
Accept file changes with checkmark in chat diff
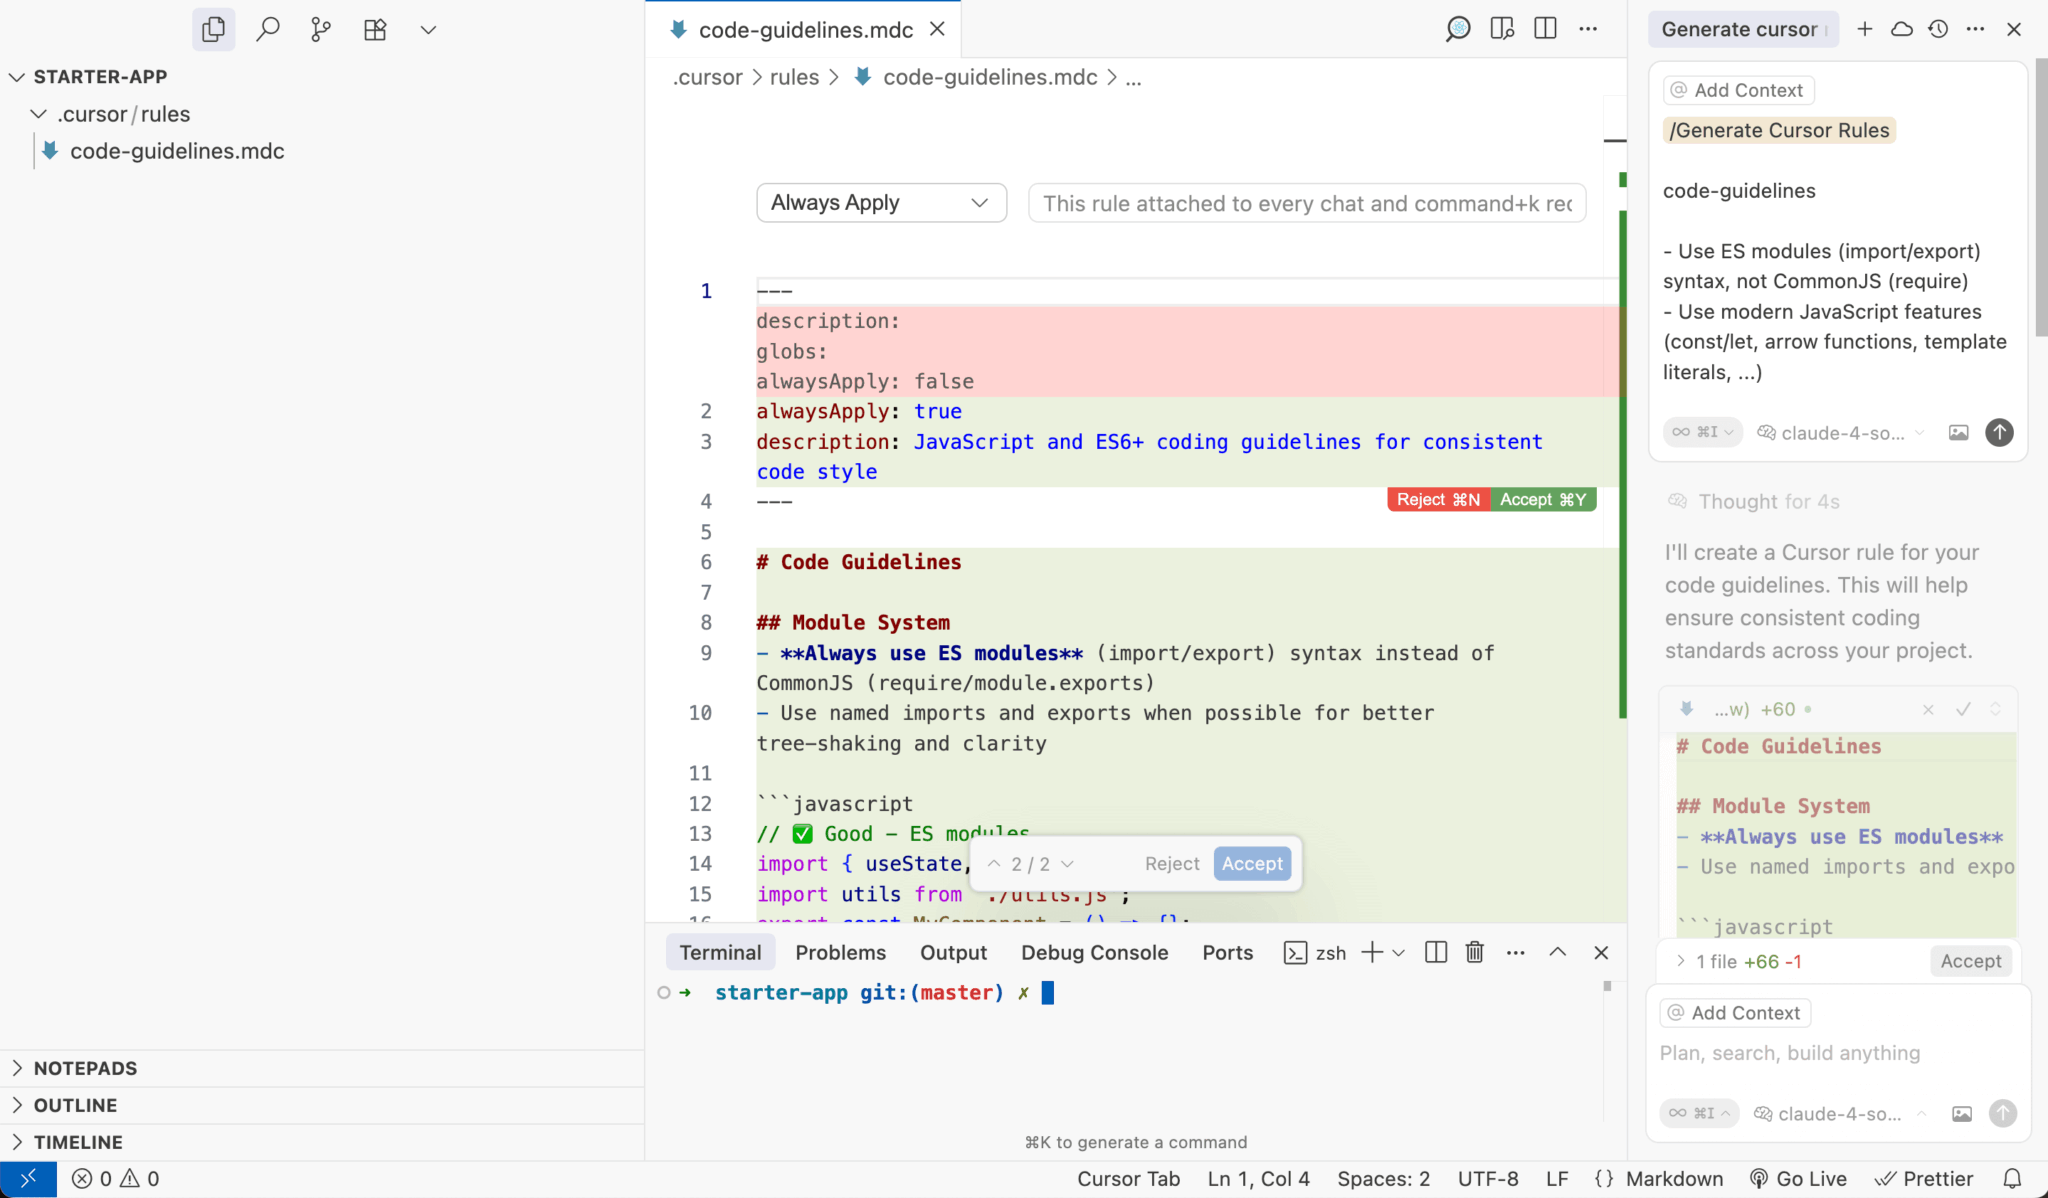click(x=1963, y=709)
